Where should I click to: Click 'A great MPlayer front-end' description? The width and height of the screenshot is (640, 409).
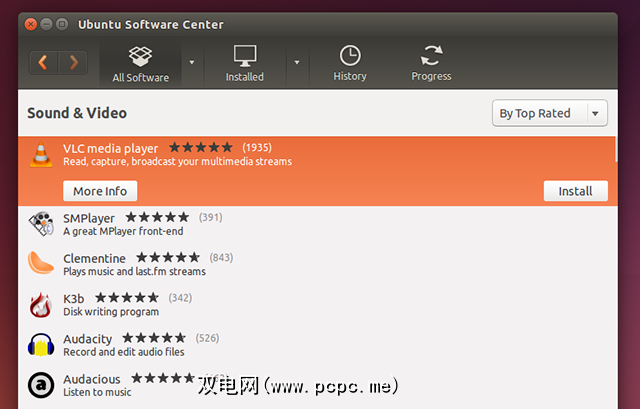pyautogui.click(x=123, y=231)
